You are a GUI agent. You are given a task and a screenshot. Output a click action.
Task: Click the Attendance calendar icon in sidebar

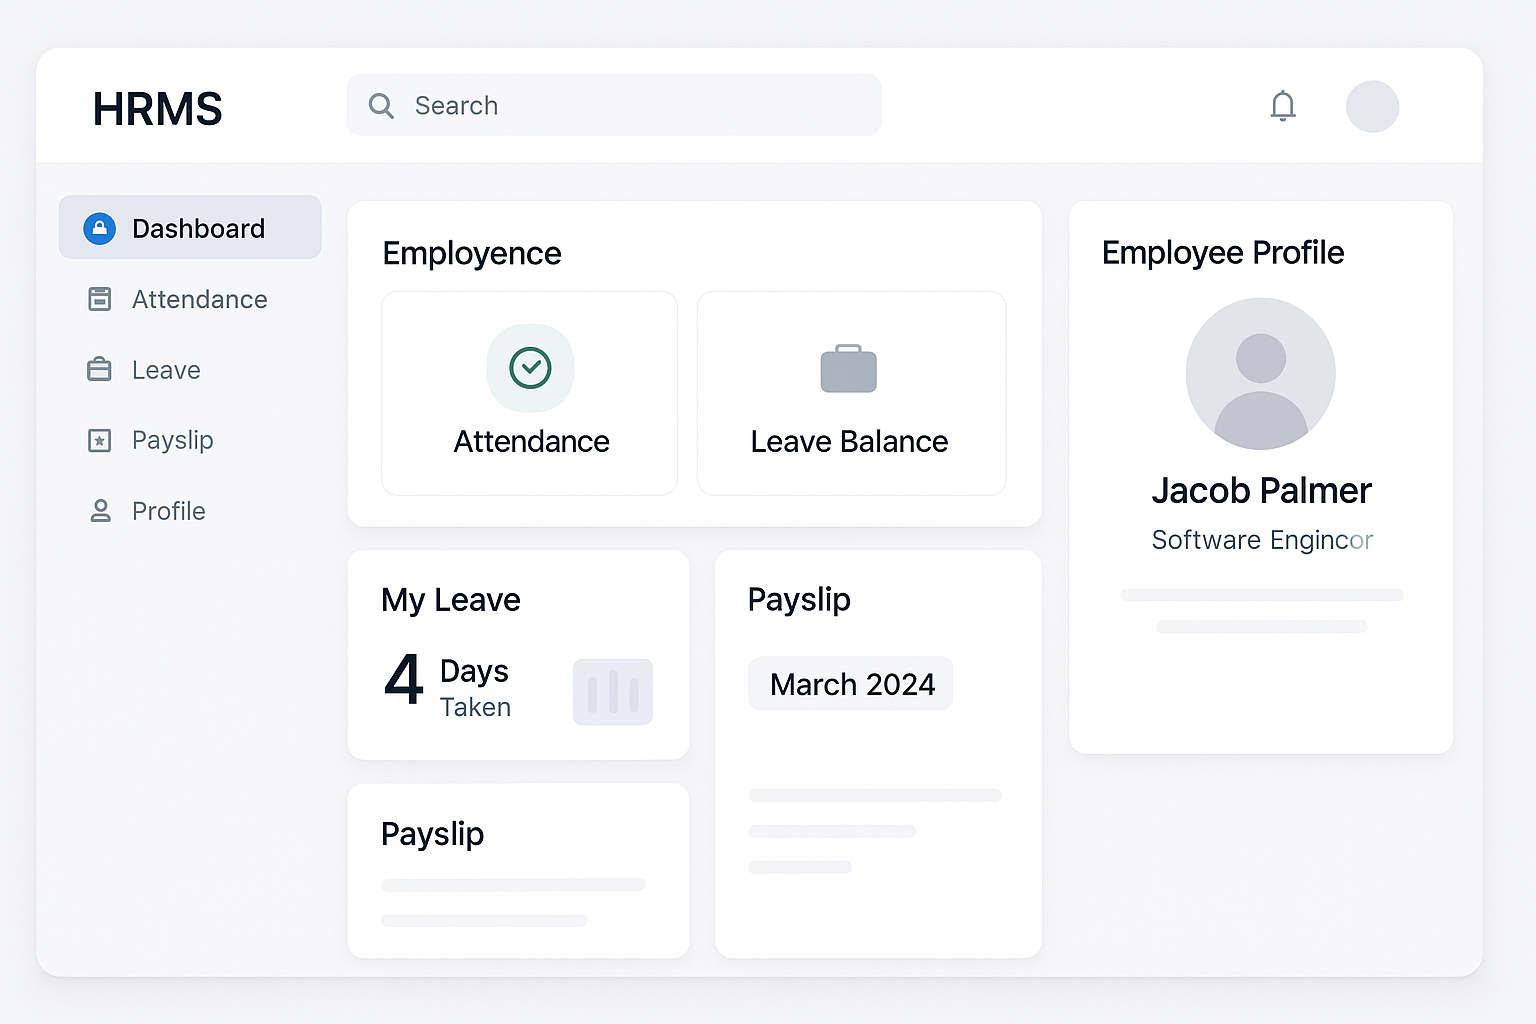[x=100, y=299]
